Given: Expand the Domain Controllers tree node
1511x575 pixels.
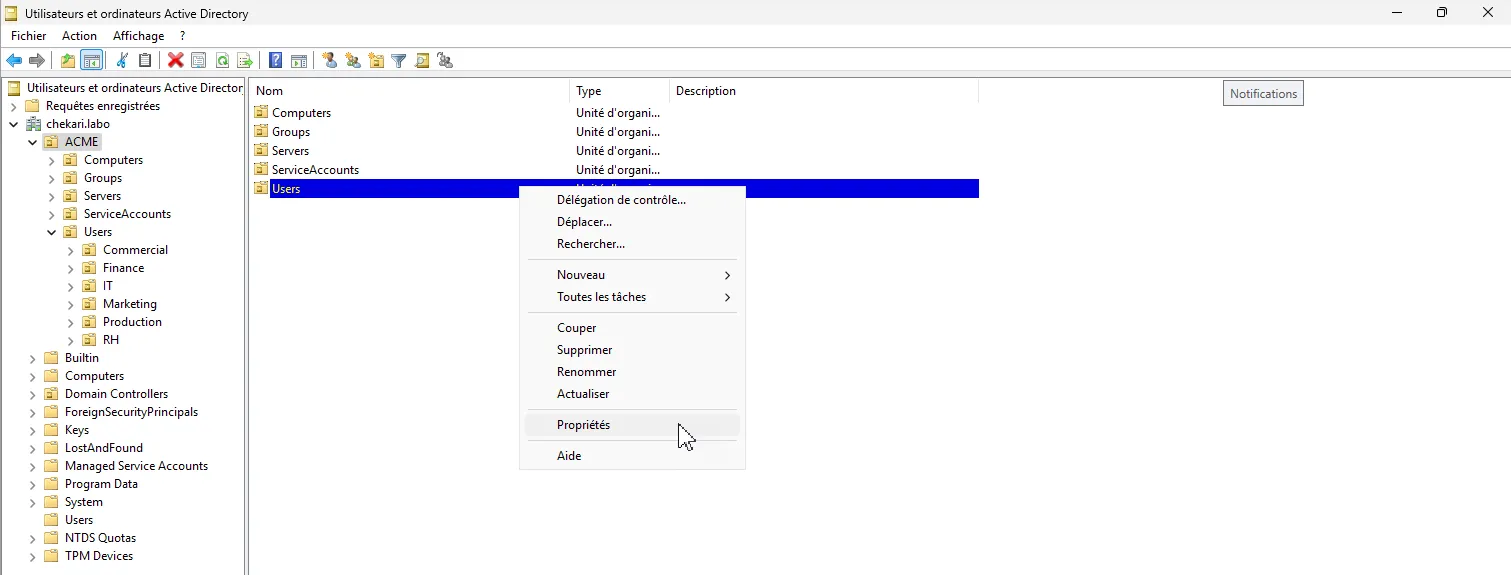Looking at the screenshot, I should pos(33,394).
